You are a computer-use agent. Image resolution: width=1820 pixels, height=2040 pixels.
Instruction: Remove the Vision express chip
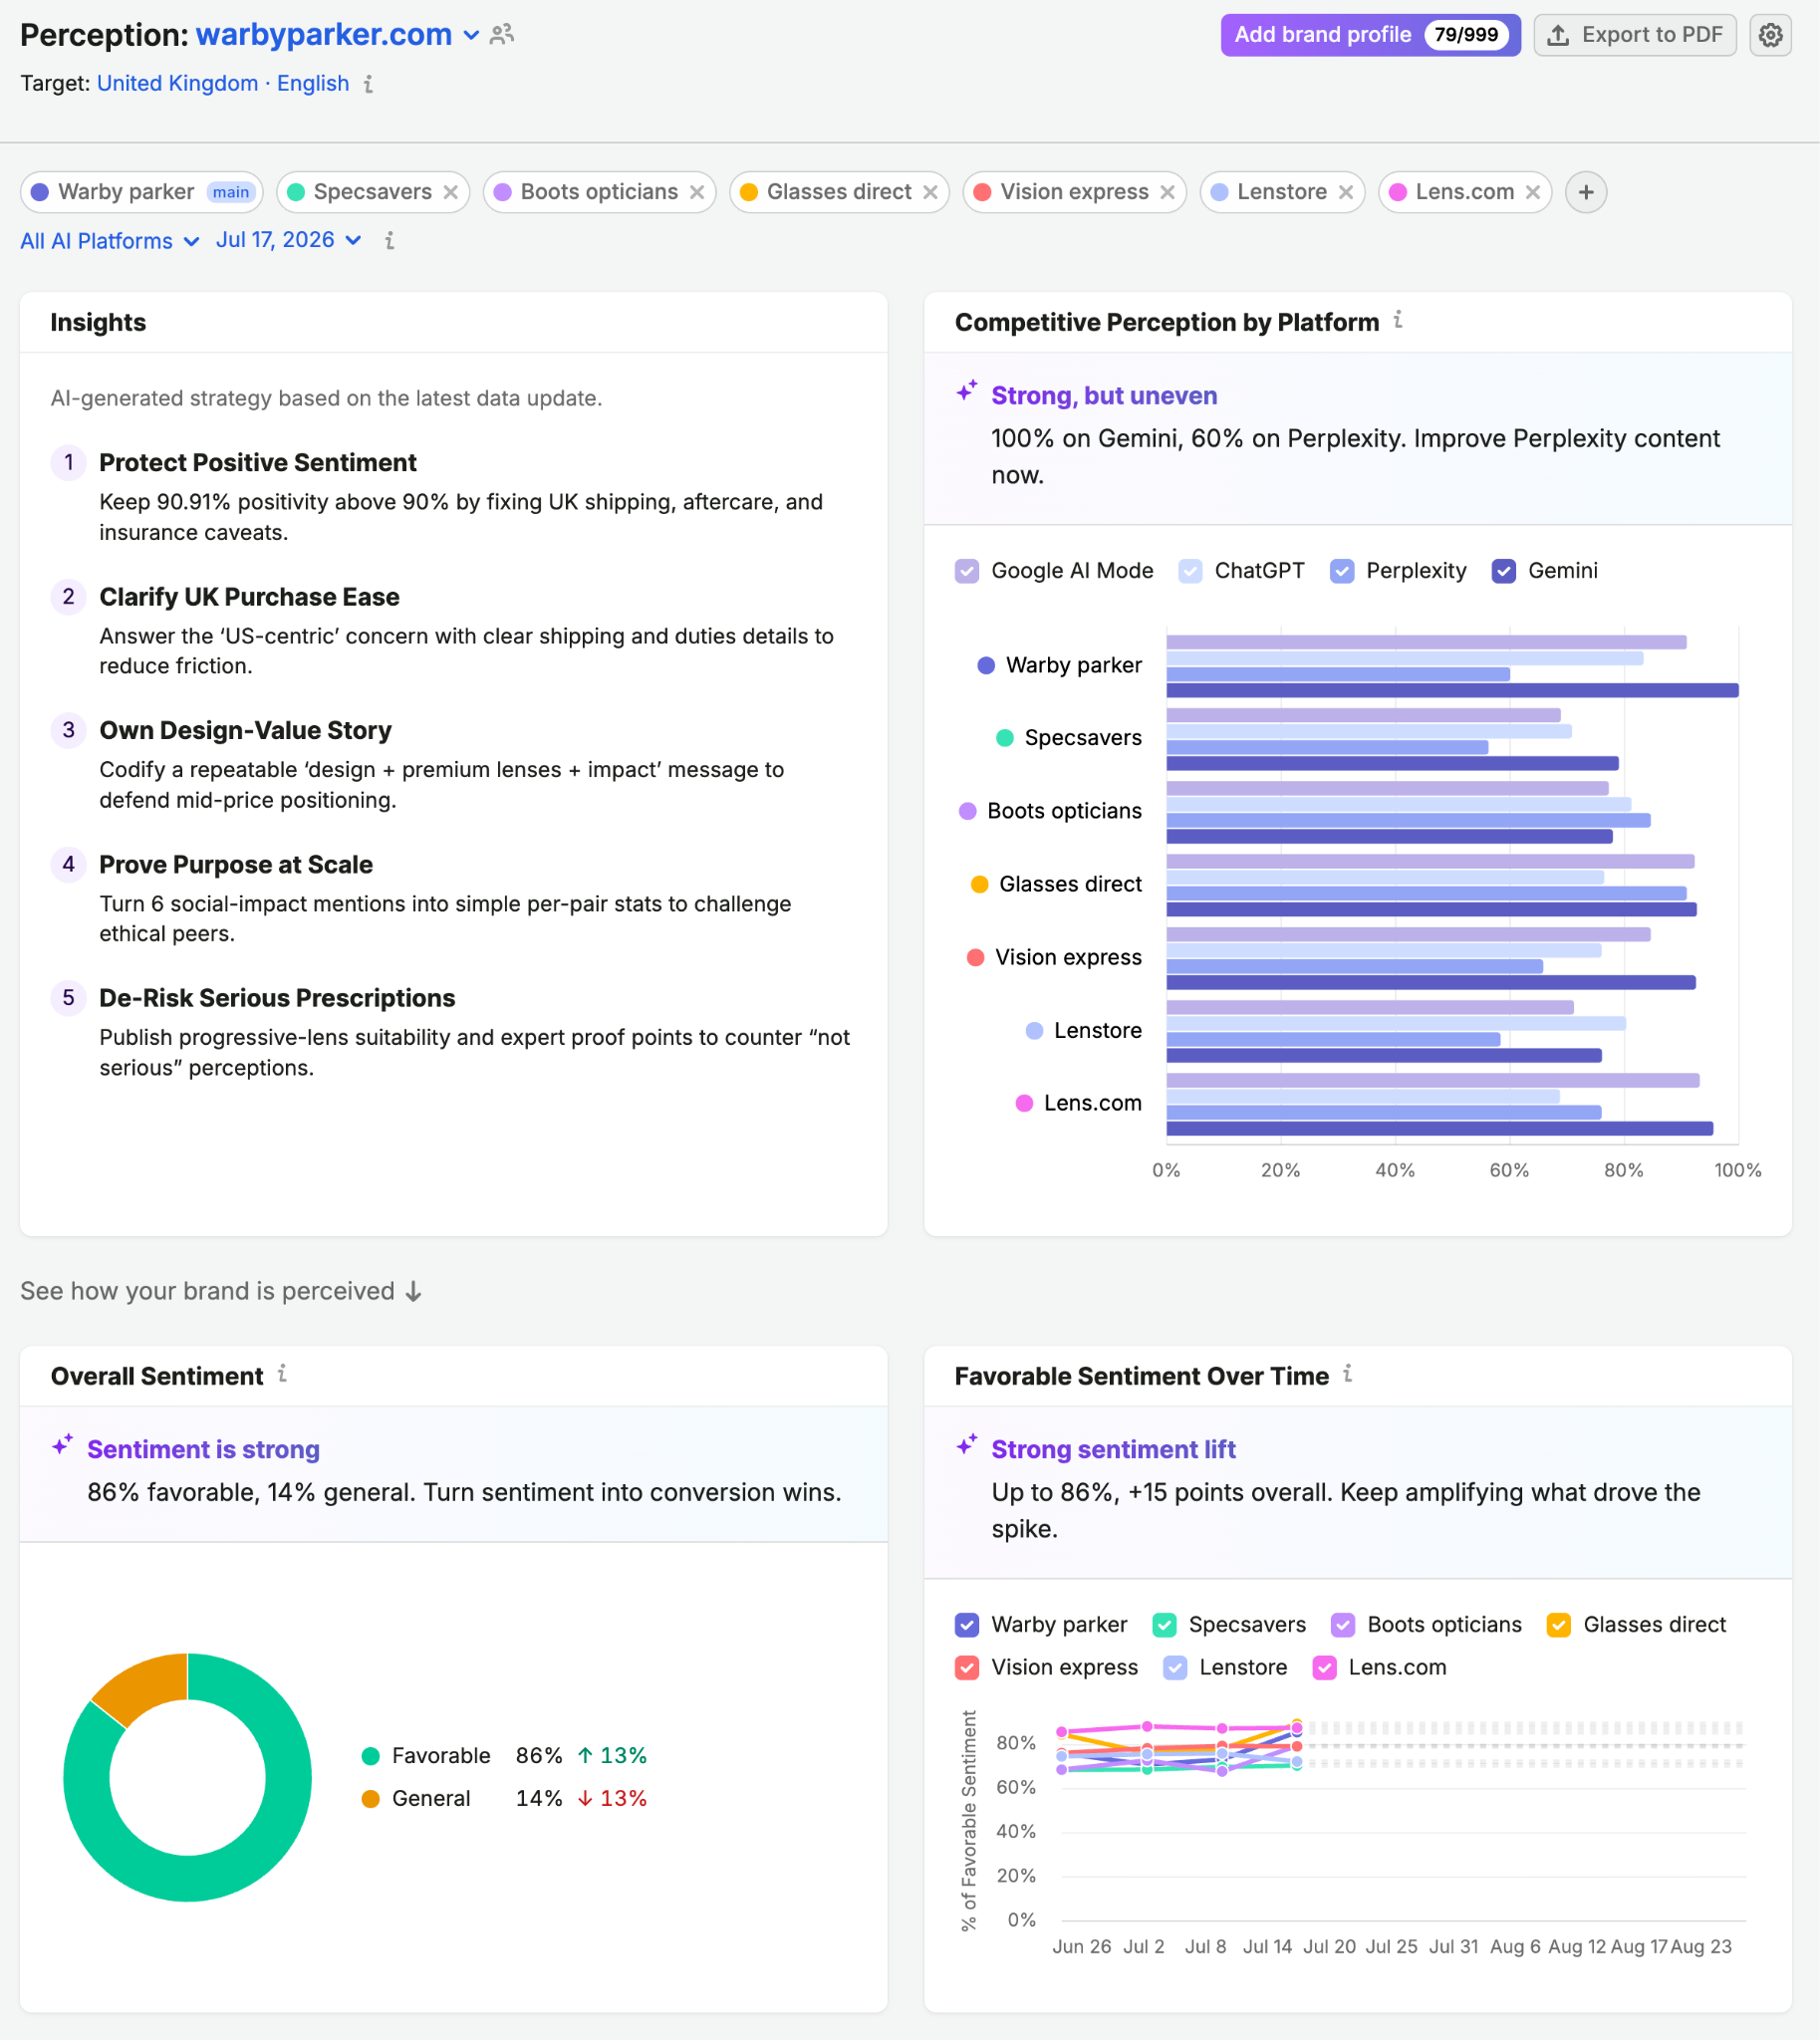[1167, 192]
